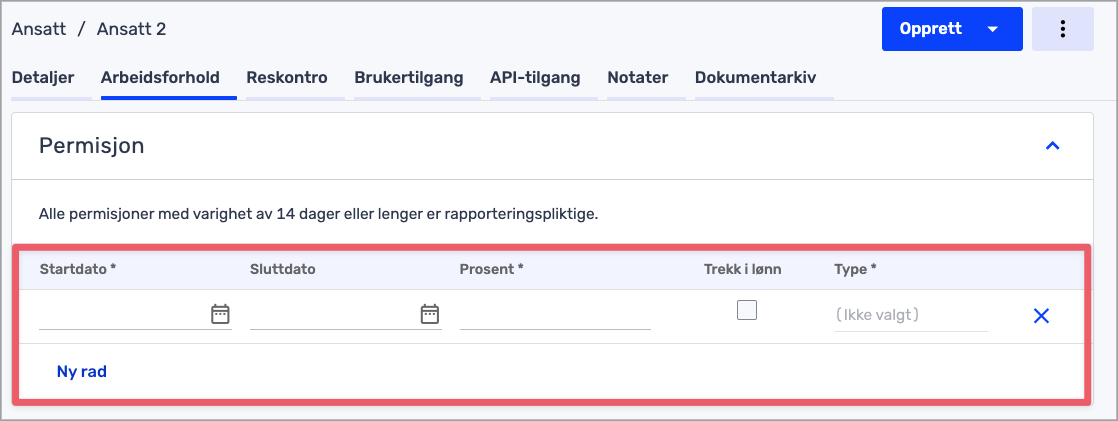The height and width of the screenshot is (421, 1118).
Task: Navigate to Ansatt breadcrumb link
Action: [39, 29]
